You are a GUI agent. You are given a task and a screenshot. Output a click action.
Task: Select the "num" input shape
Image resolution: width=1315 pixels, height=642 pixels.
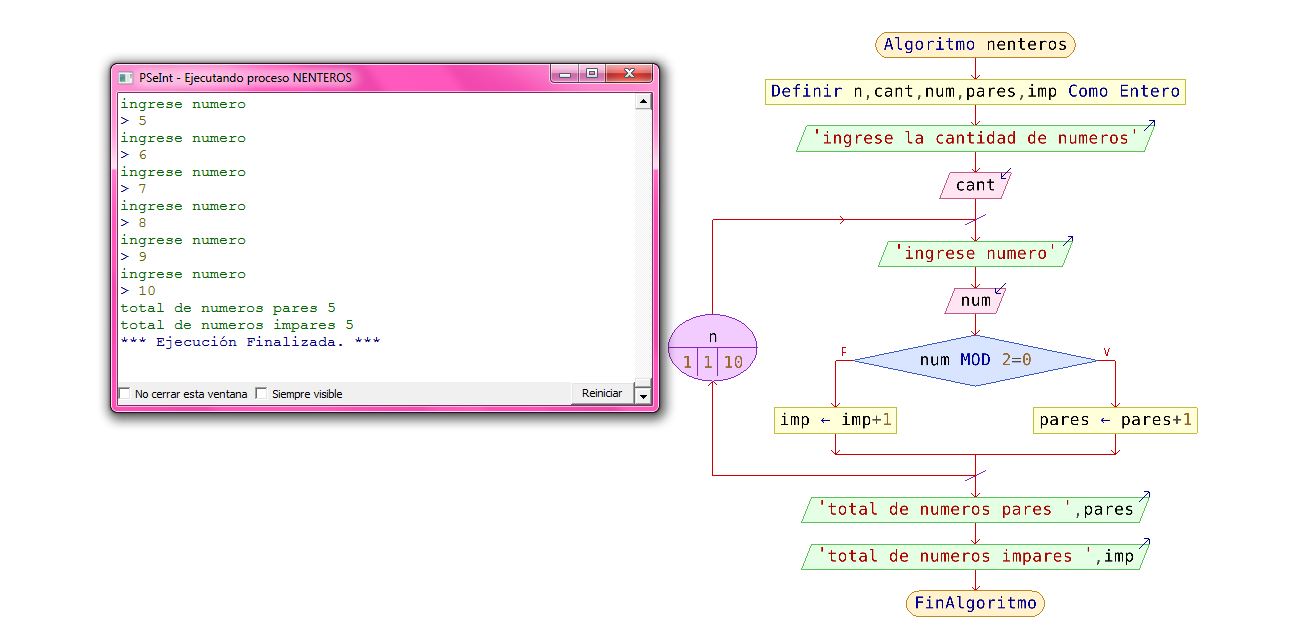click(x=974, y=300)
